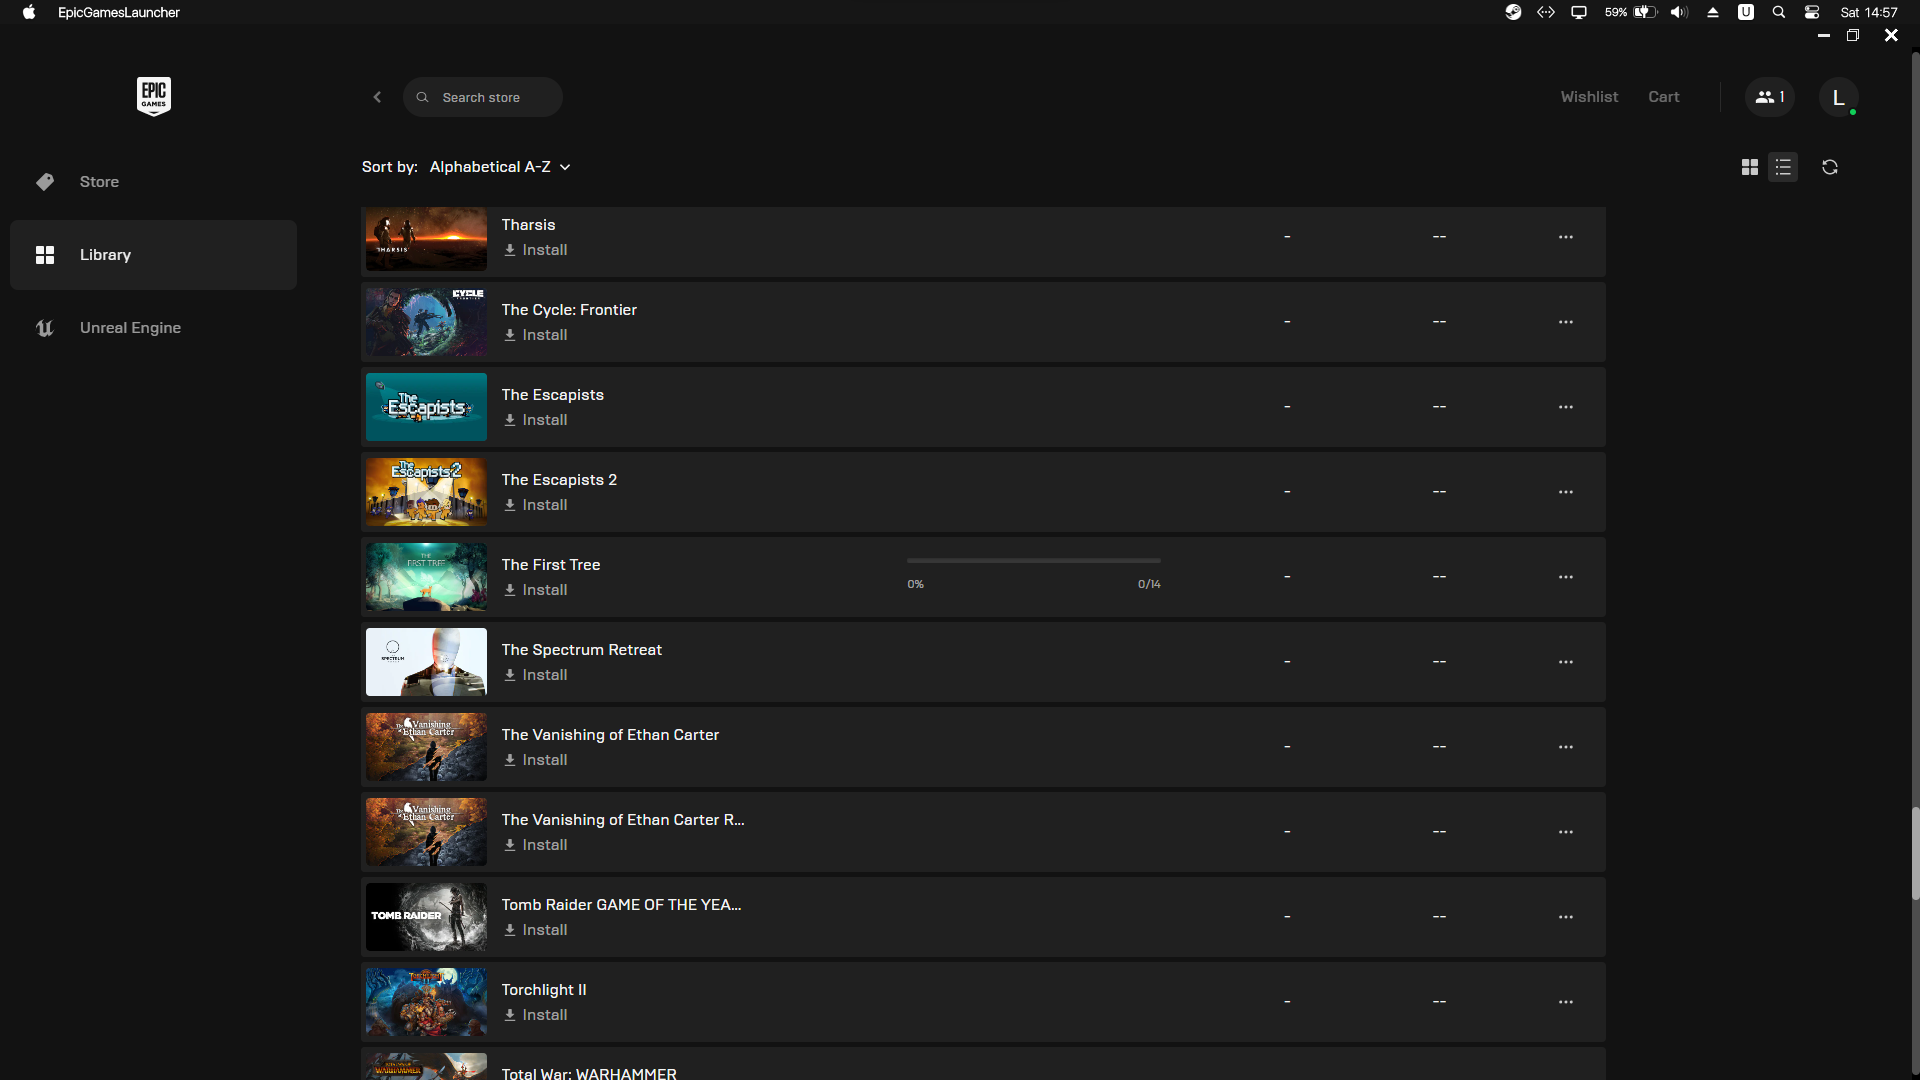Refresh the library list
Viewport: 1920px width, 1080px height.
1829,167
